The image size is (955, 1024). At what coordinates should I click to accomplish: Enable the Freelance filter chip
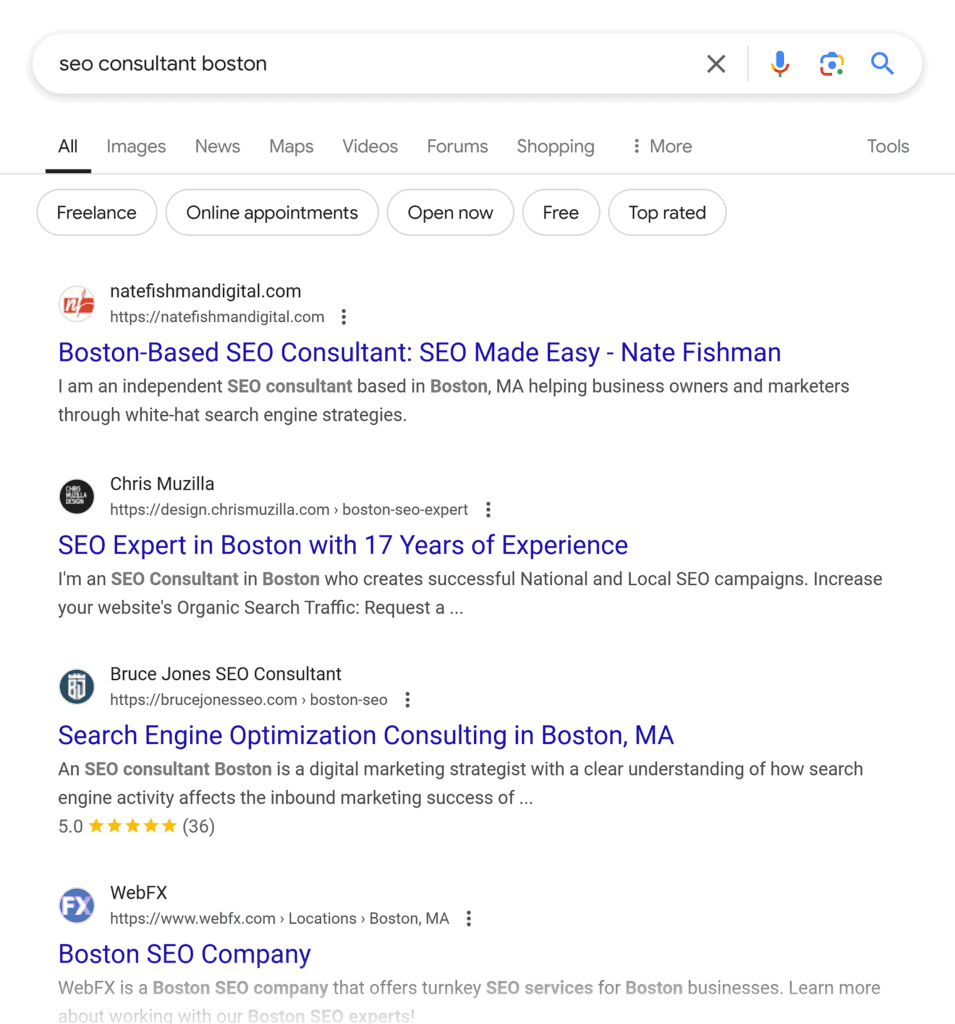[96, 212]
